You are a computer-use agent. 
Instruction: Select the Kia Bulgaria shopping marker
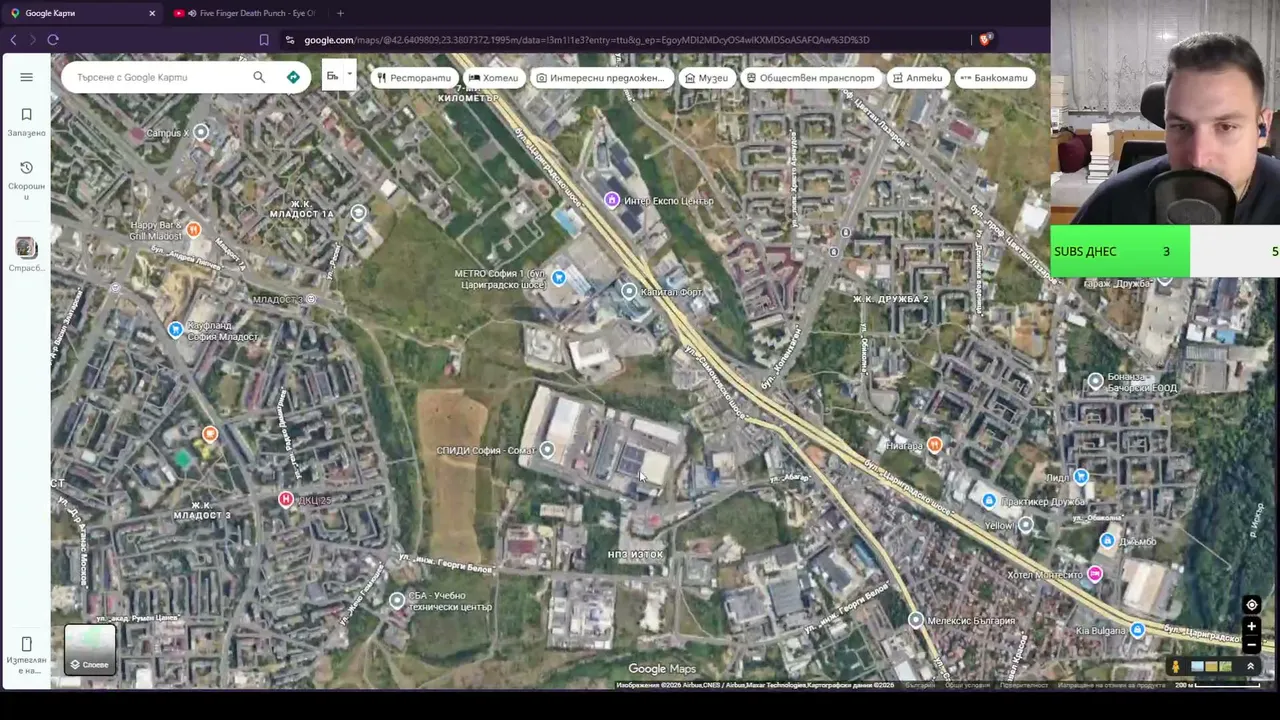[1137, 630]
